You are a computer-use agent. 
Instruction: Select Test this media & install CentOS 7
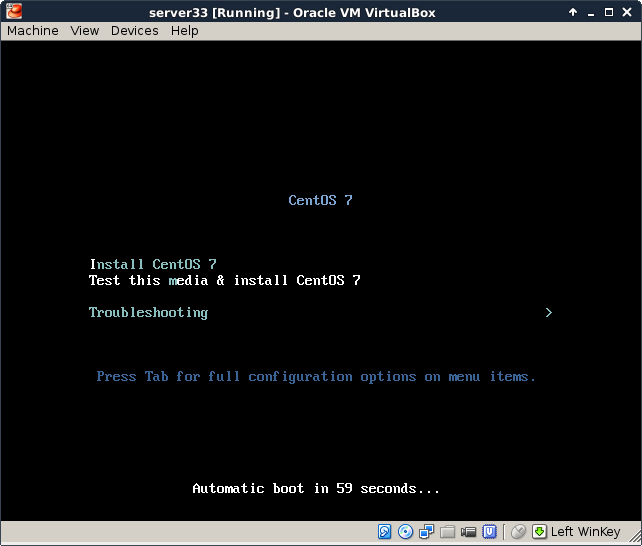point(225,280)
